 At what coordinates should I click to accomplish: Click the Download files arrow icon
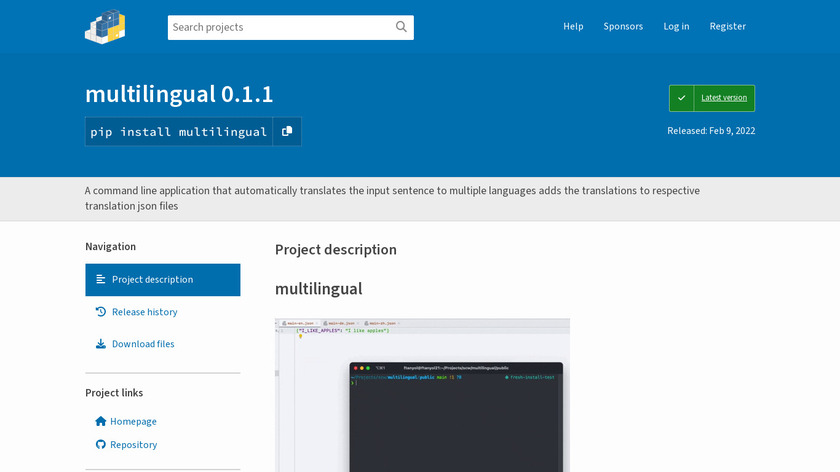click(100, 343)
